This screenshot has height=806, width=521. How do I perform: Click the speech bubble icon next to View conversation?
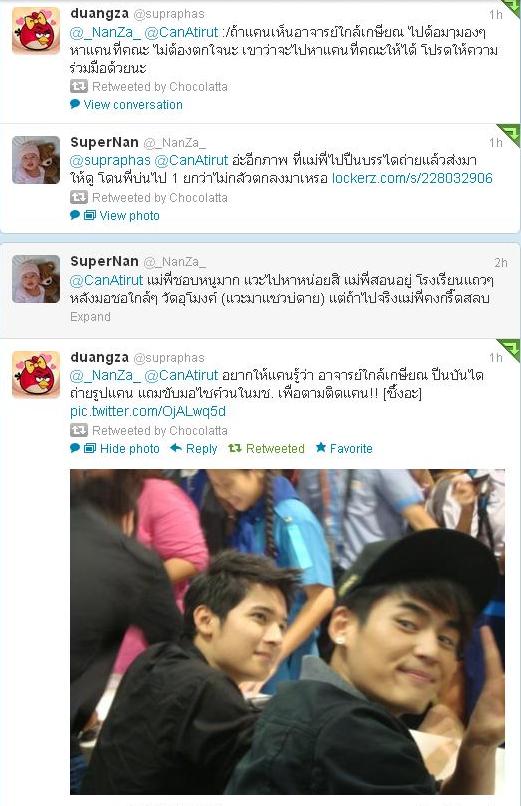75,104
